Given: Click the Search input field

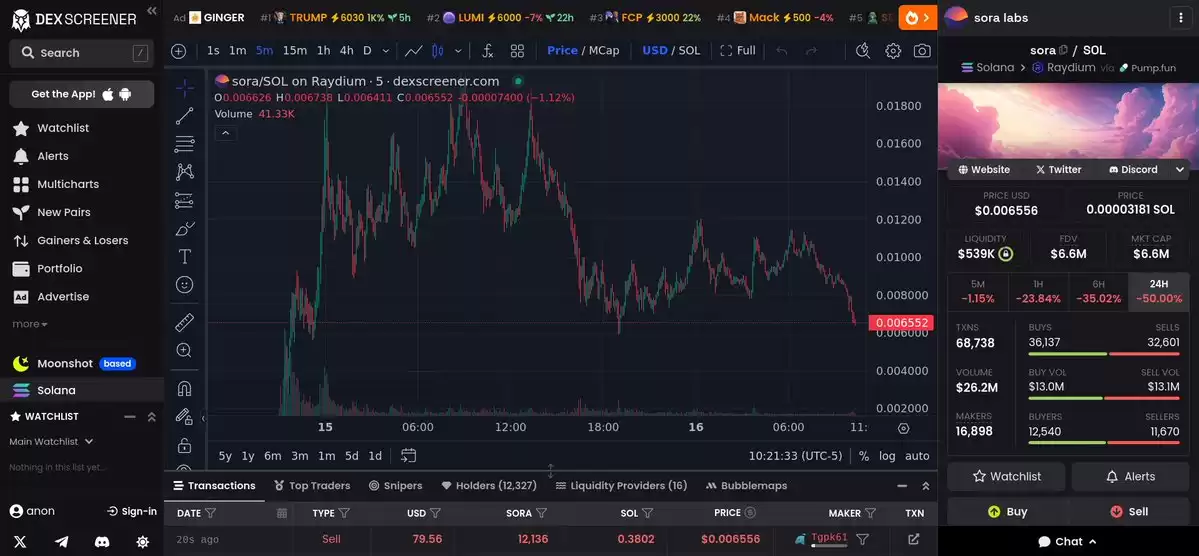Looking at the screenshot, I should [x=82, y=53].
